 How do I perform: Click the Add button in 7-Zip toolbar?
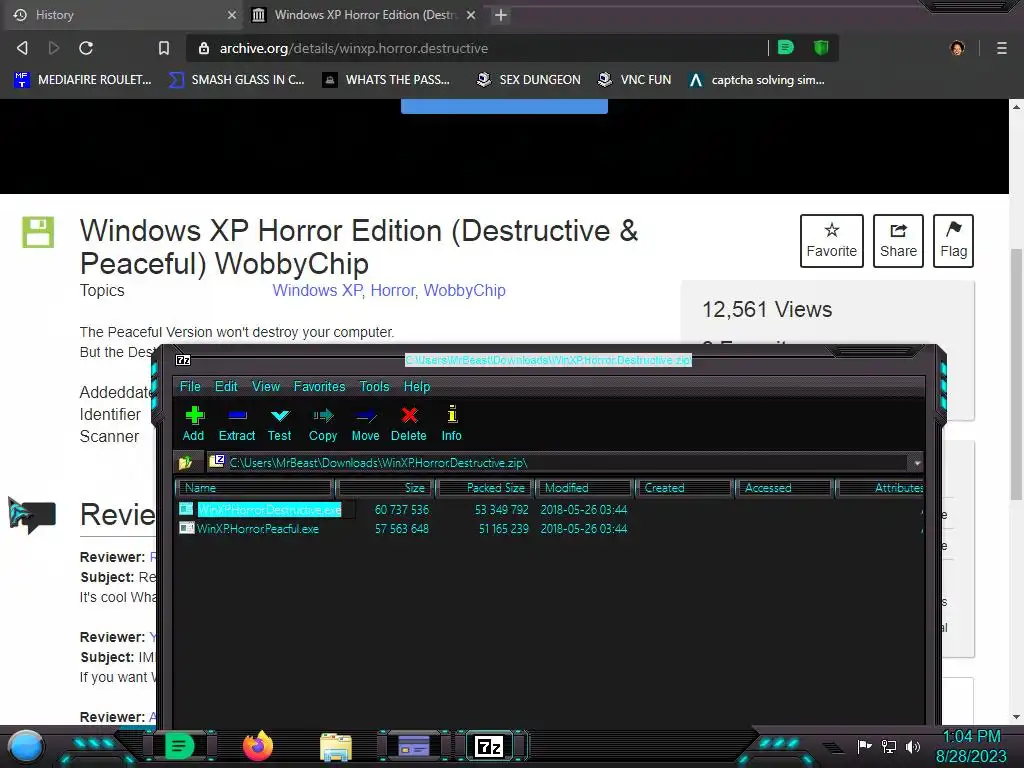click(193, 424)
